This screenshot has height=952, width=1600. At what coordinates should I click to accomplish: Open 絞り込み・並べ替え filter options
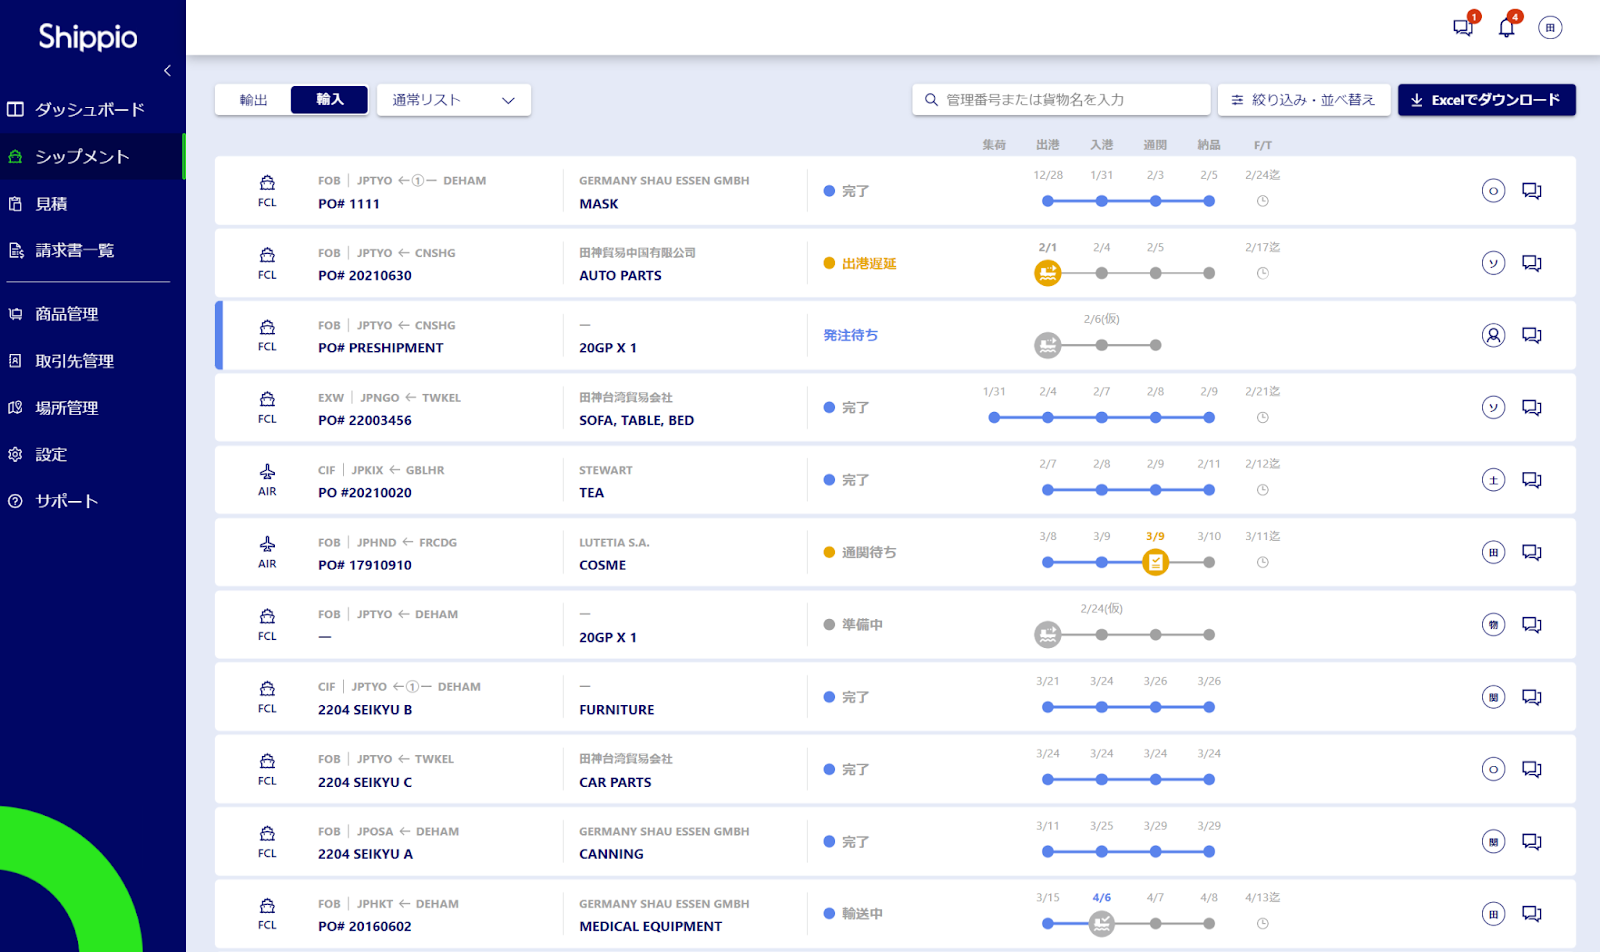click(x=1303, y=100)
